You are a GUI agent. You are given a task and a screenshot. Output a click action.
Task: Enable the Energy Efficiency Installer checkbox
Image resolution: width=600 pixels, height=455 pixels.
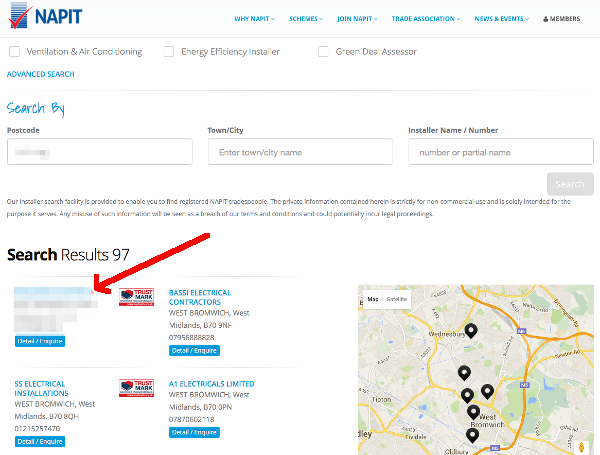pos(169,51)
